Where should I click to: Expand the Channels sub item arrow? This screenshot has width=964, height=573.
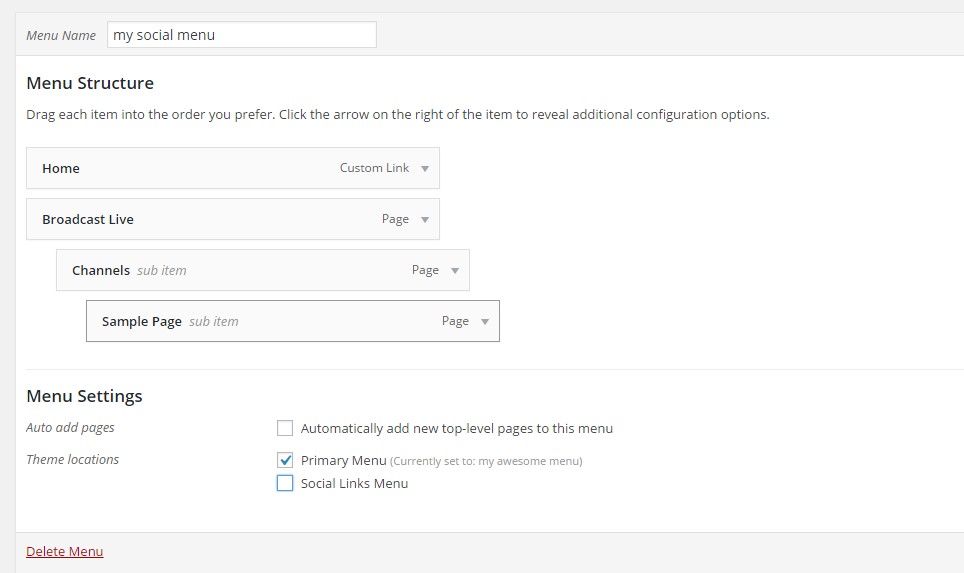click(455, 271)
